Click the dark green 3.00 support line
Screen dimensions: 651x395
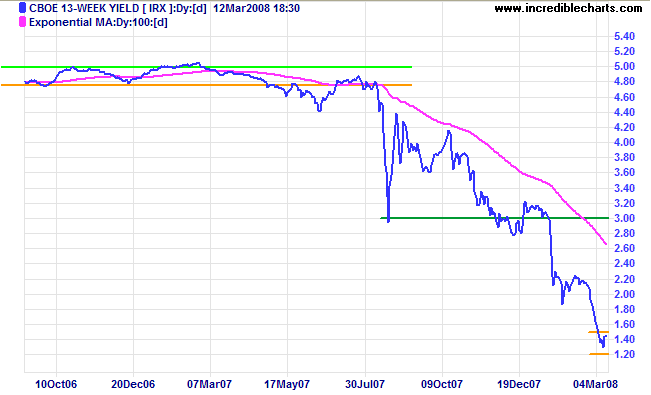[494, 218]
